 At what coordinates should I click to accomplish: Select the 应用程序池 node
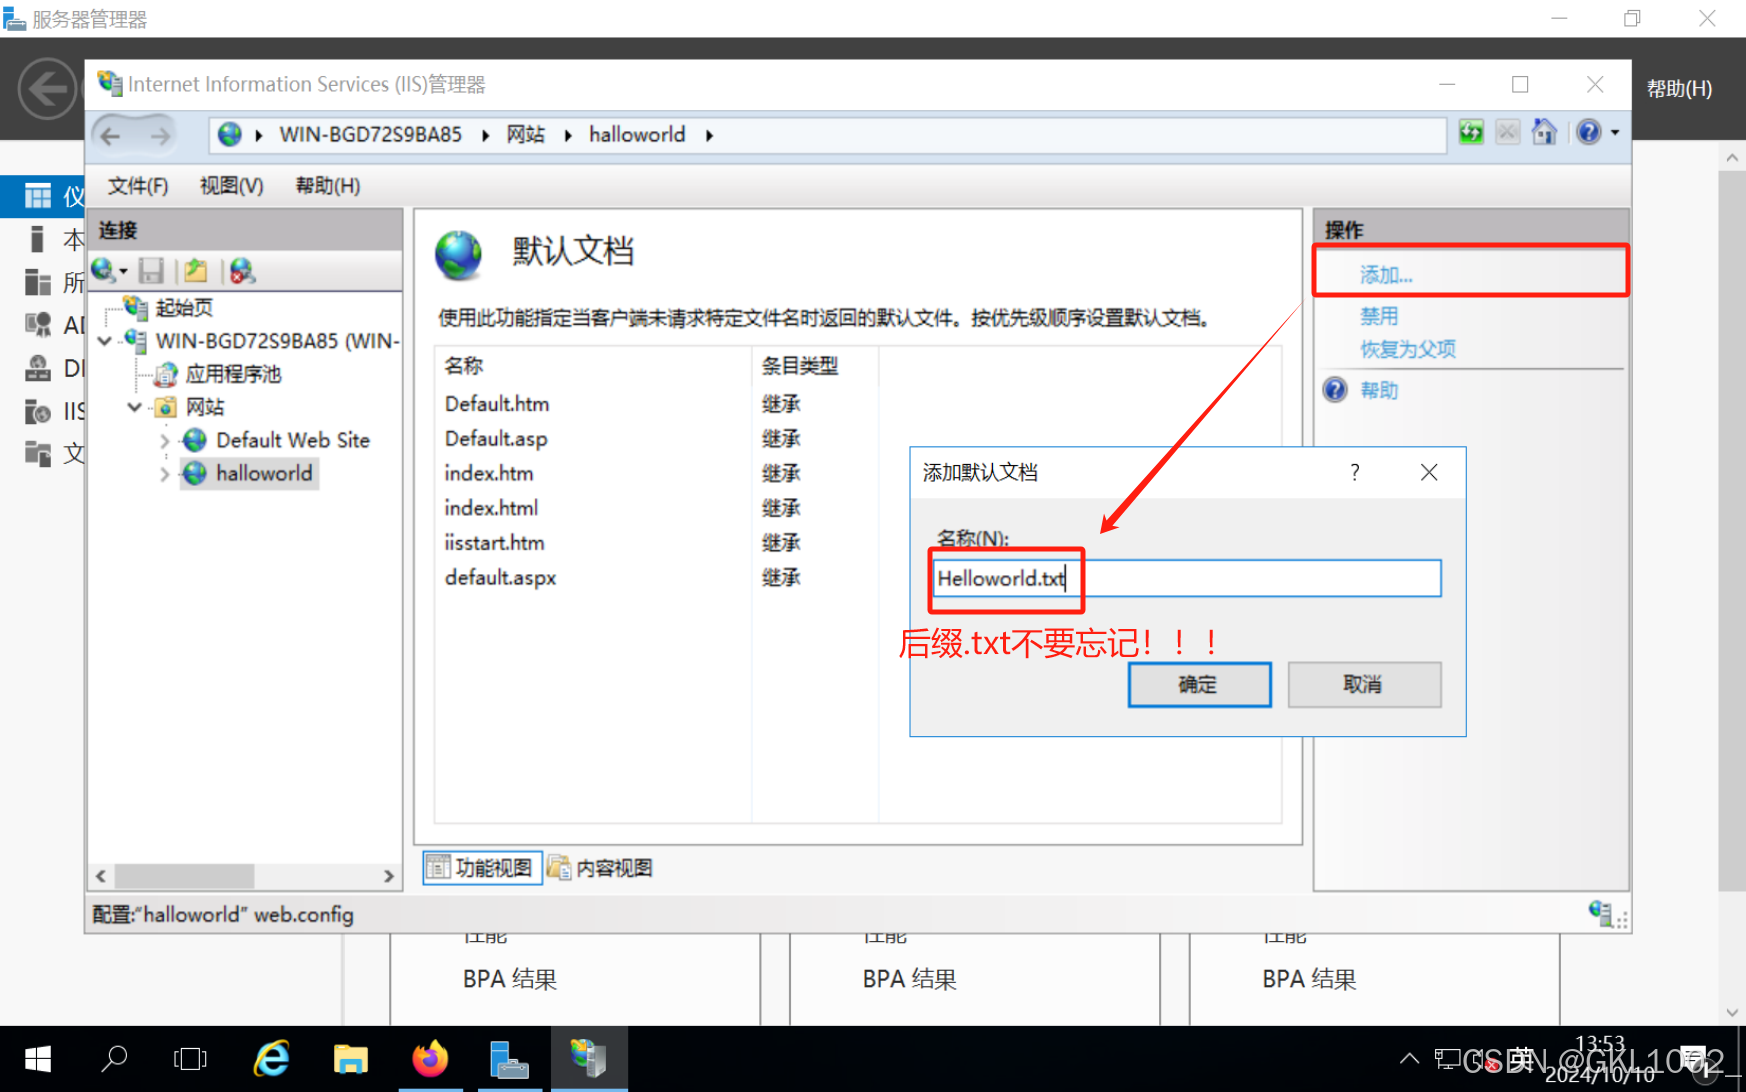click(233, 374)
